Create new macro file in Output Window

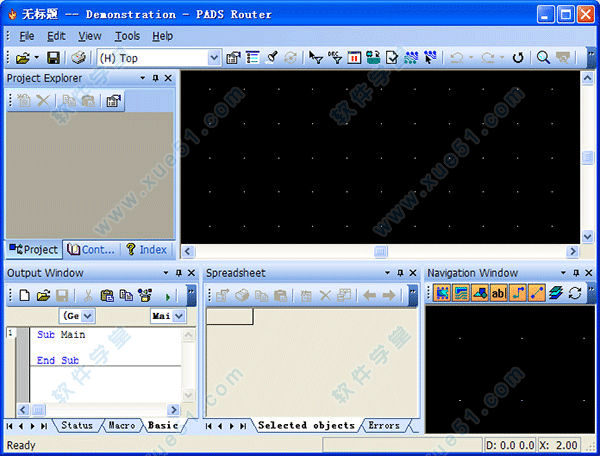[25, 295]
